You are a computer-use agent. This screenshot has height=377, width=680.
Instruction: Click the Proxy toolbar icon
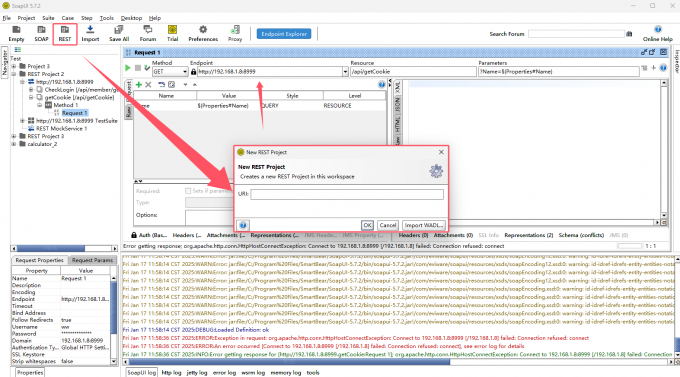pyautogui.click(x=235, y=33)
